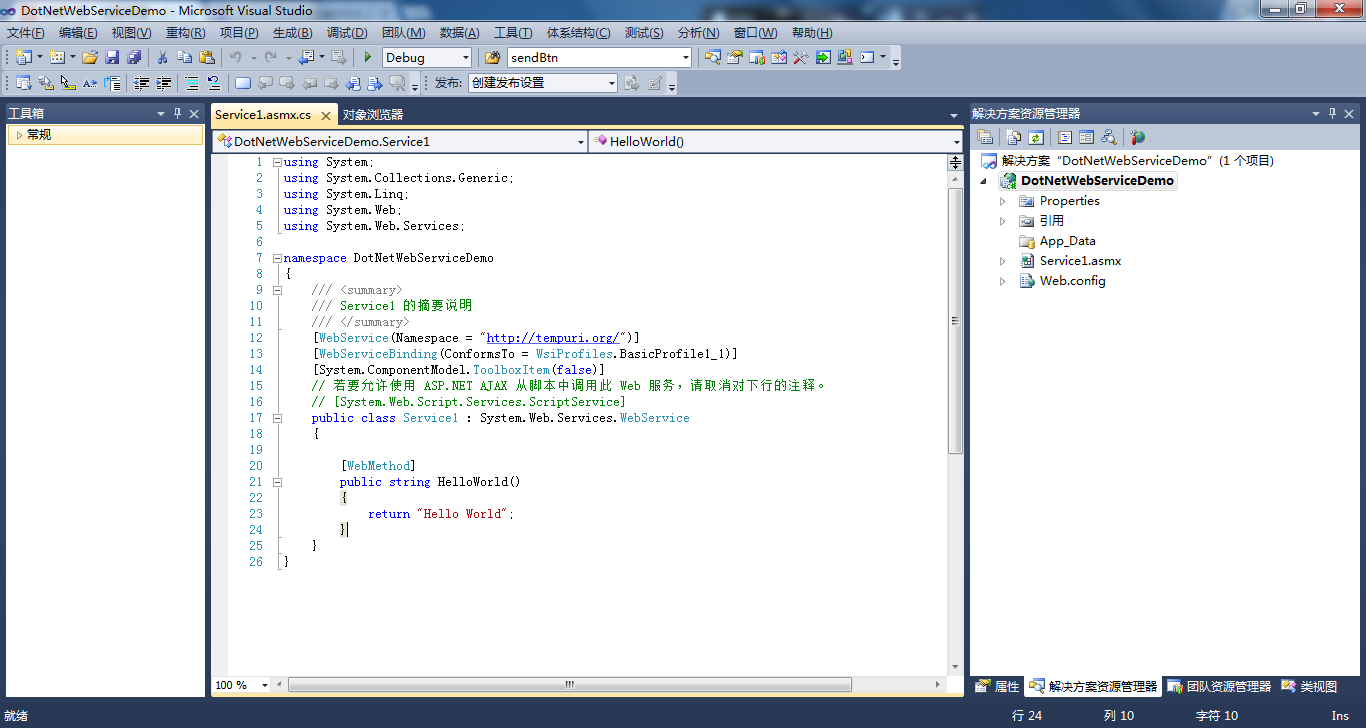Collapse the Service1 class outline block
The width and height of the screenshot is (1366, 728).
(x=277, y=418)
